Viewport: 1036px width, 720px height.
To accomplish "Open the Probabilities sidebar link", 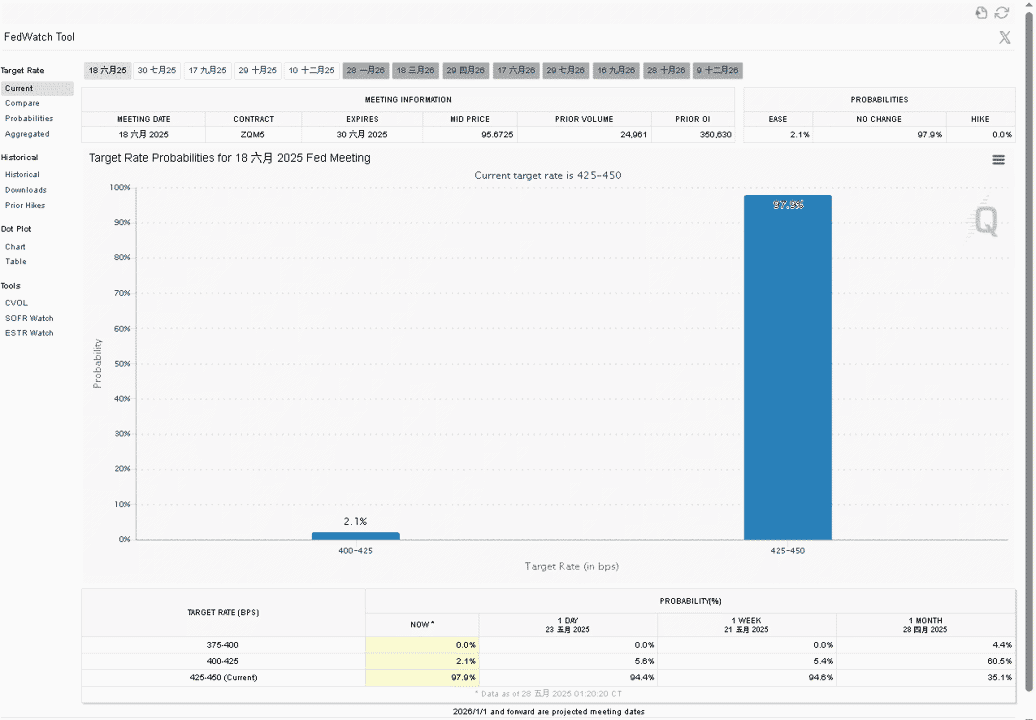I will pyautogui.click(x=29, y=118).
